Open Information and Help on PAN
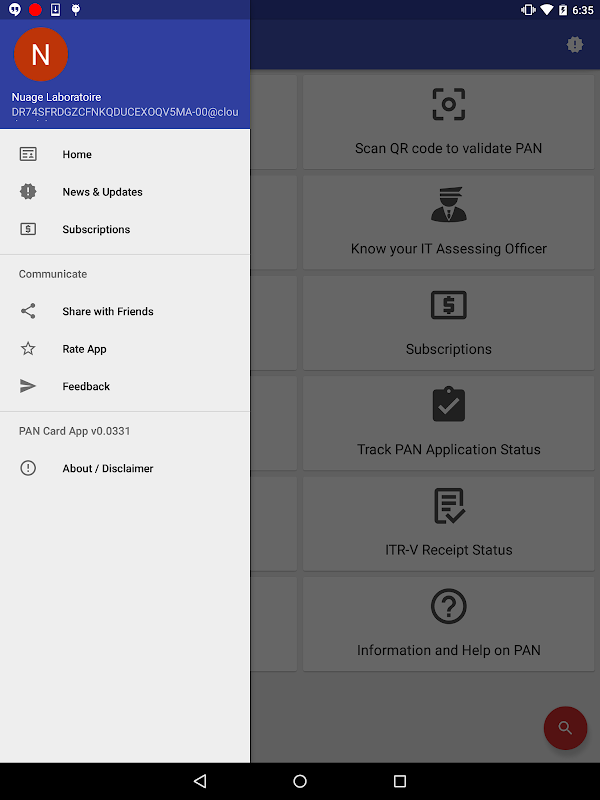600x800 pixels. tap(448, 624)
